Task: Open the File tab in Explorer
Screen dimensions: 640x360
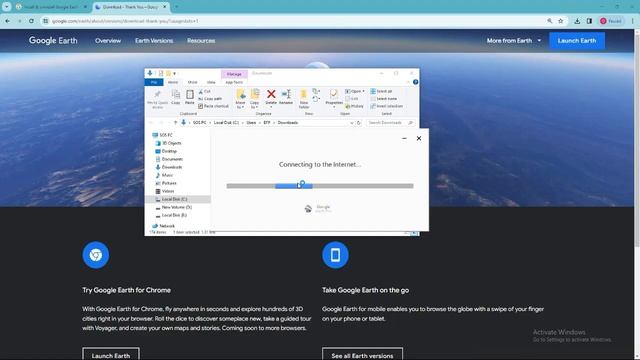Action: (x=154, y=82)
